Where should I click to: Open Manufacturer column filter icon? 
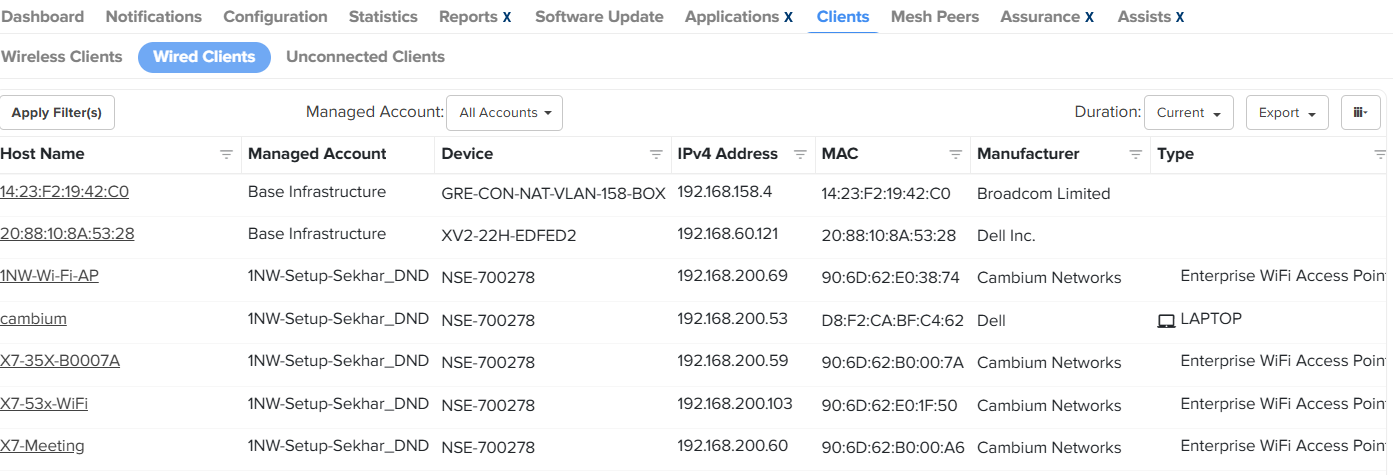click(1136, 154)
